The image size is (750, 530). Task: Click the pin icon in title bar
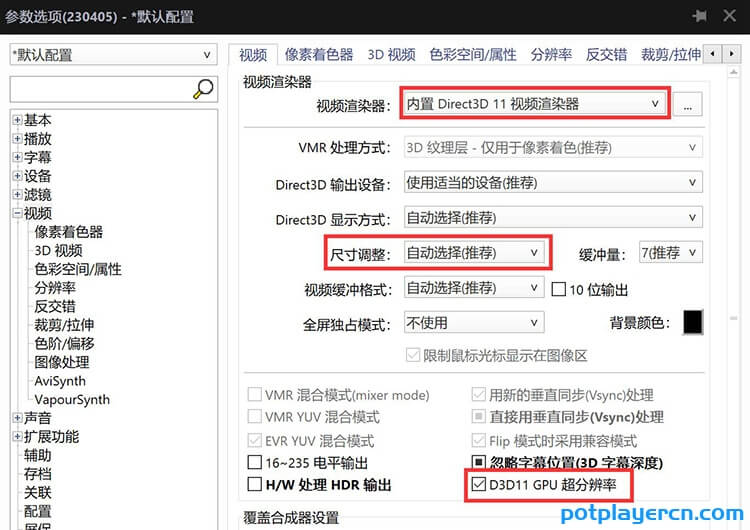pos(698,17)
